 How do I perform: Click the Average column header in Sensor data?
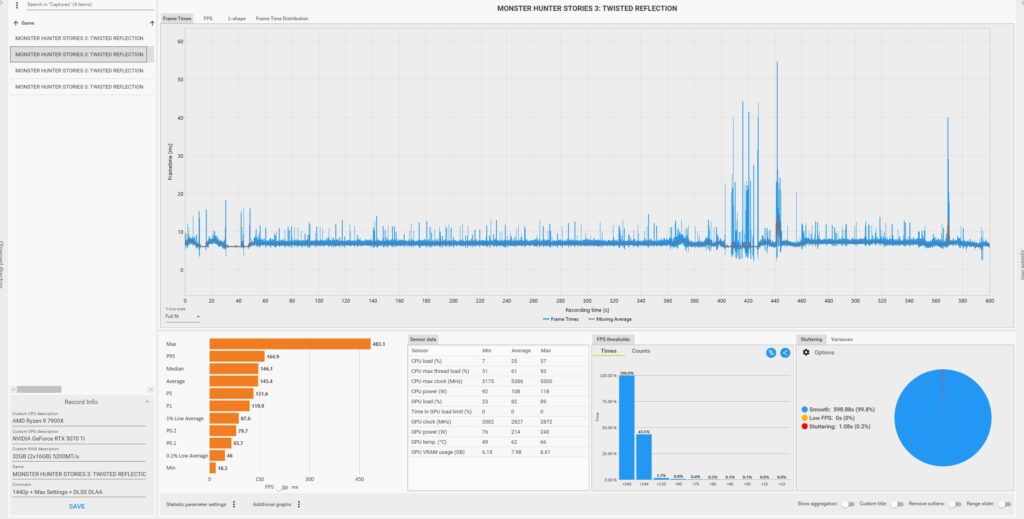click(x=520, y=351)
